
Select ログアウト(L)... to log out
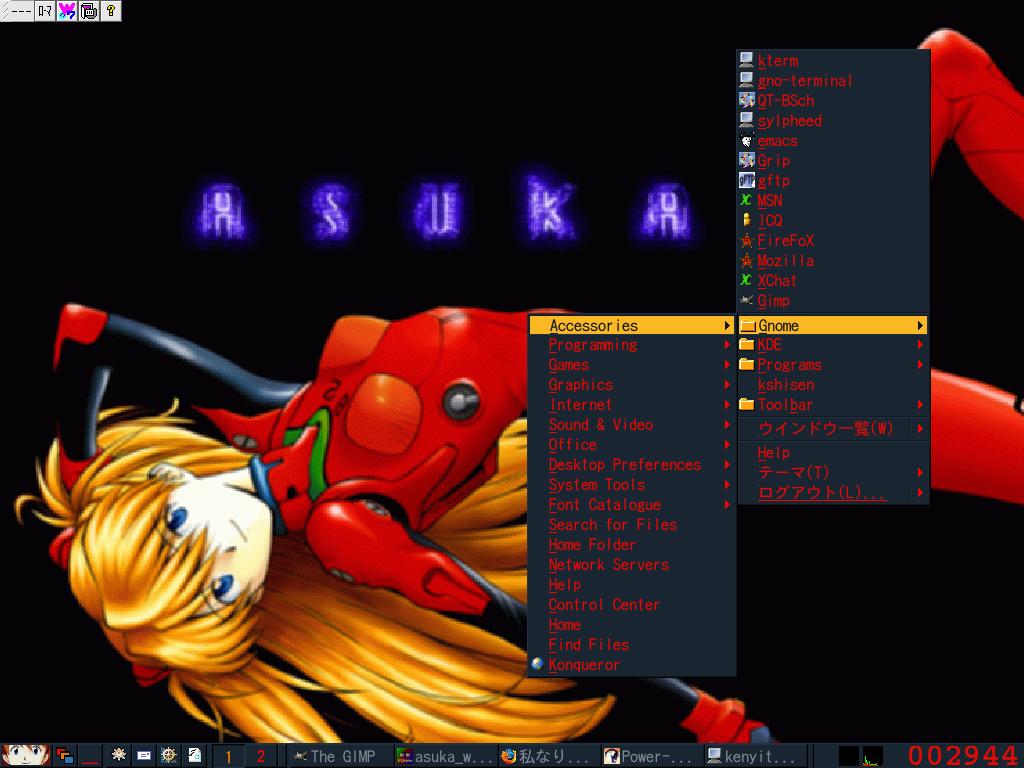pos(822,493)
